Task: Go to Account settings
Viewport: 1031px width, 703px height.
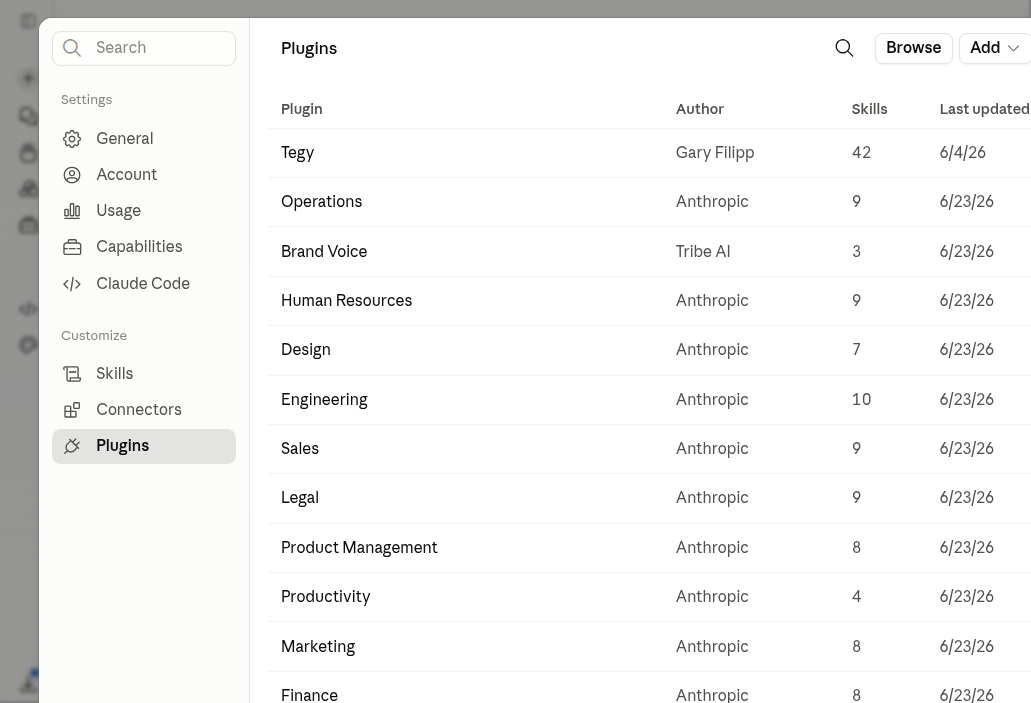Action: tap(144, 175)
